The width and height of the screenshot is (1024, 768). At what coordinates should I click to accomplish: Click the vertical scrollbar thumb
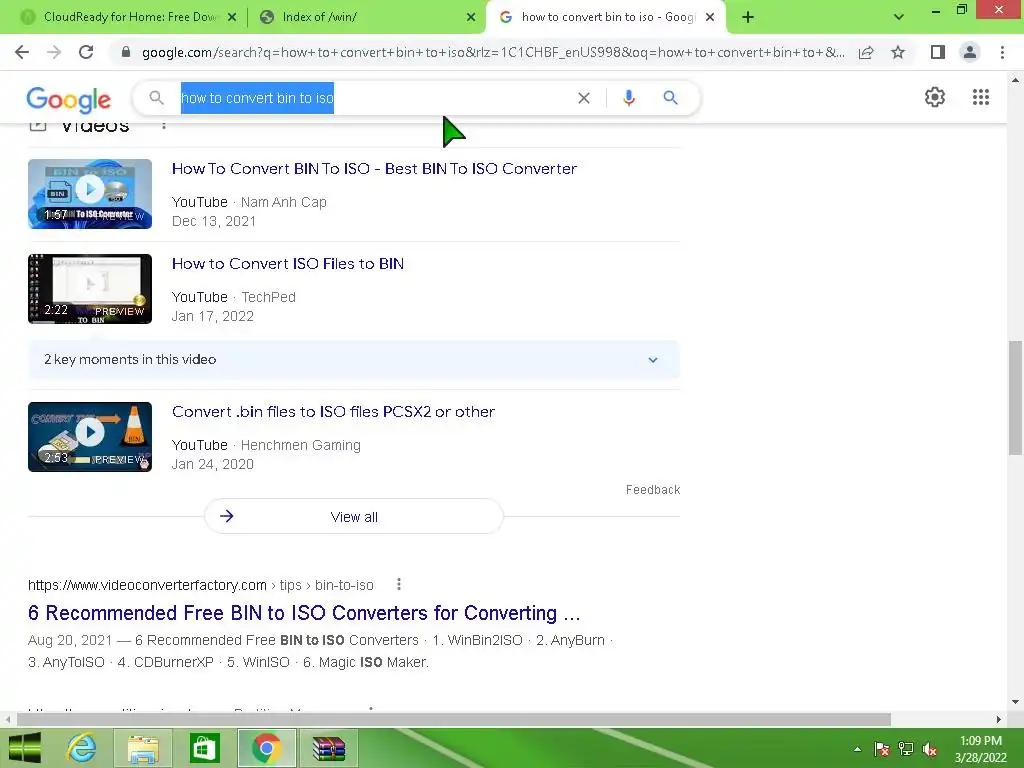(x=1015, y=398)
